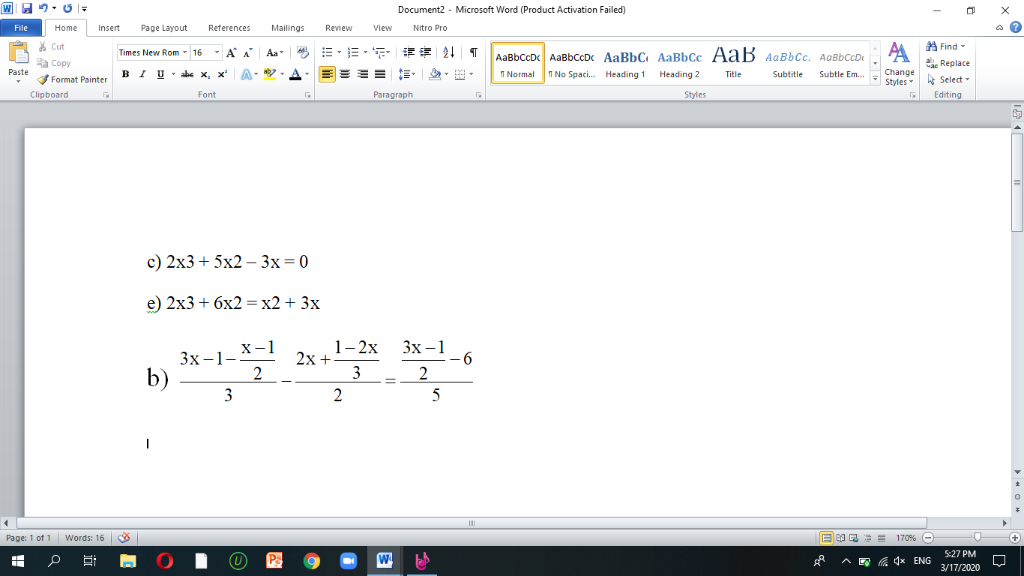The image size is (1024, 576).
Task: Click the proofing errors status icon
Action: [x=124, y=537]
